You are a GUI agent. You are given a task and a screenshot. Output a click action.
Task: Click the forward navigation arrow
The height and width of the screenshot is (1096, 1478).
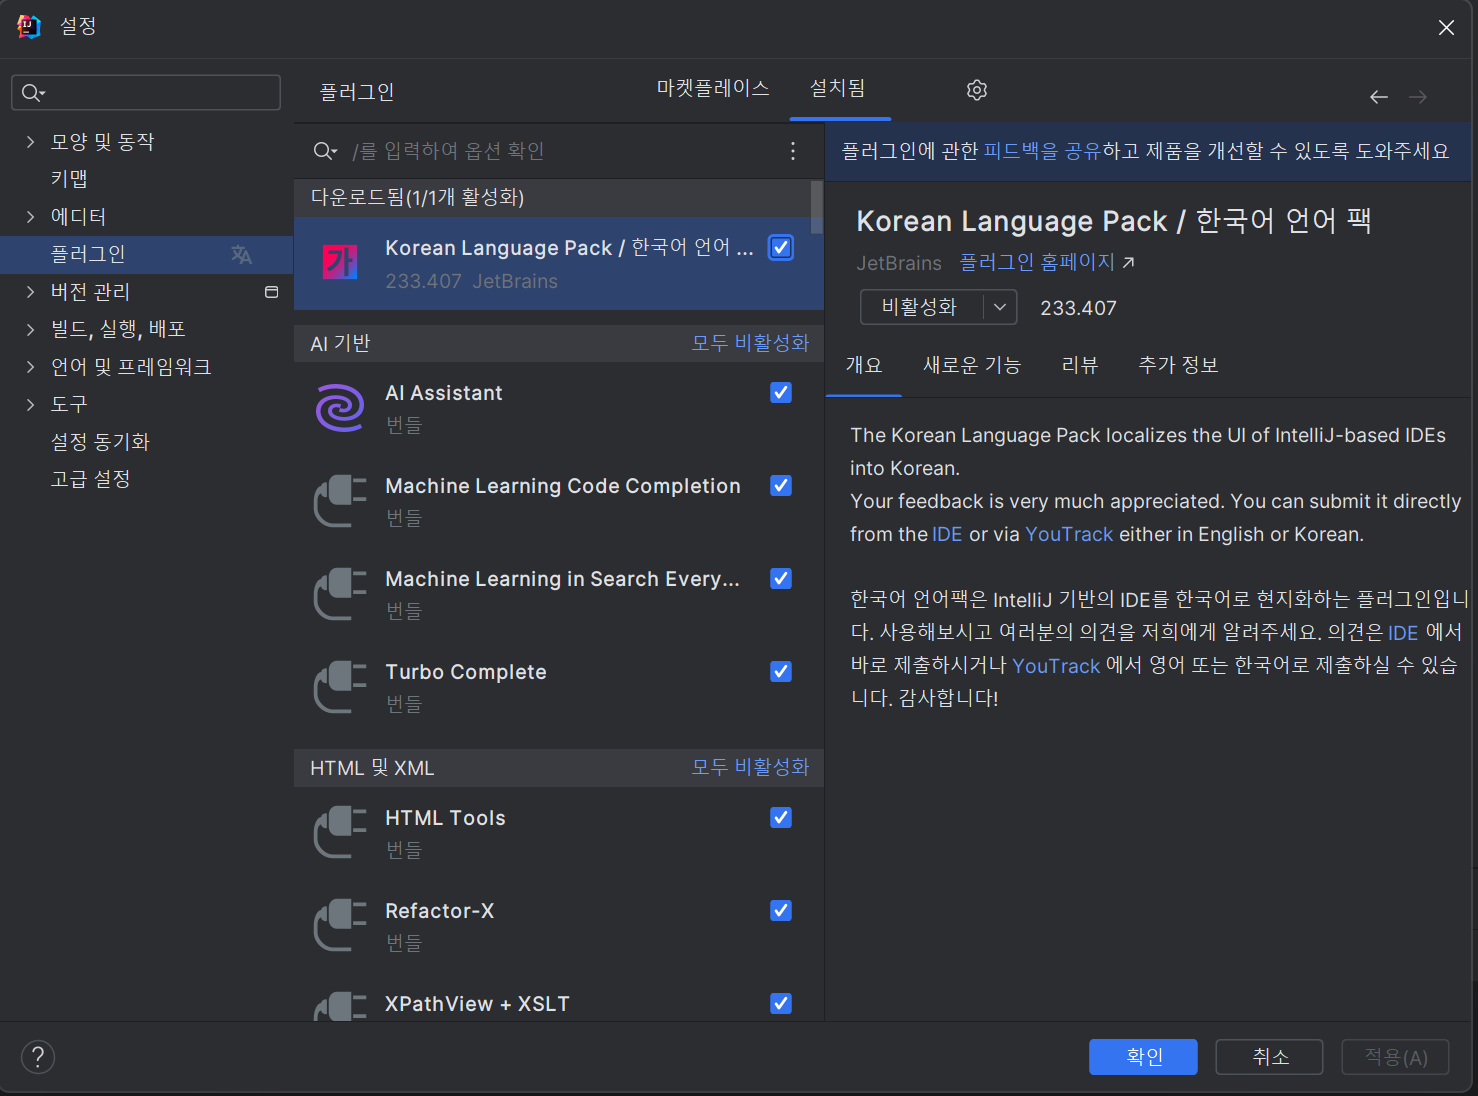pos(1418,97)
